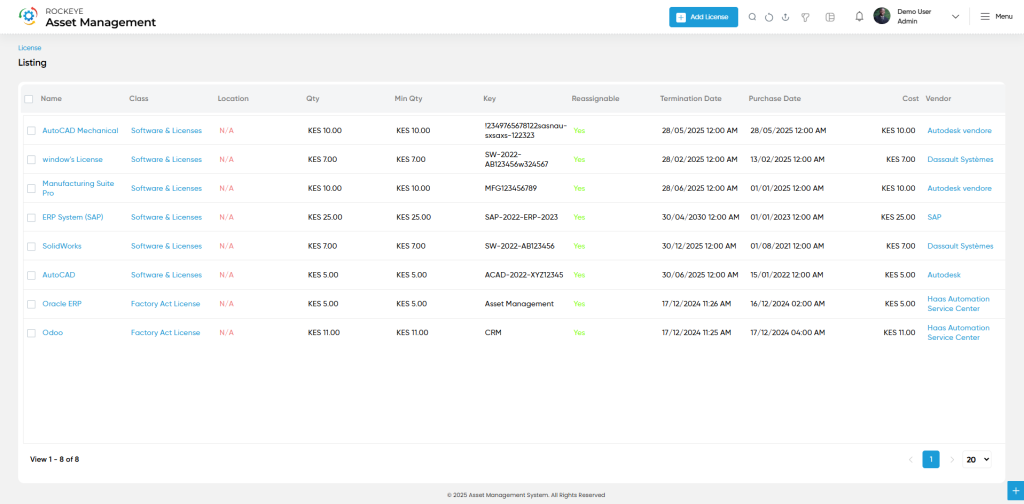Sort by the Class column header
Image resolution: width=1024 pixels, height=504 pixels.
click(x=138, y=99)
